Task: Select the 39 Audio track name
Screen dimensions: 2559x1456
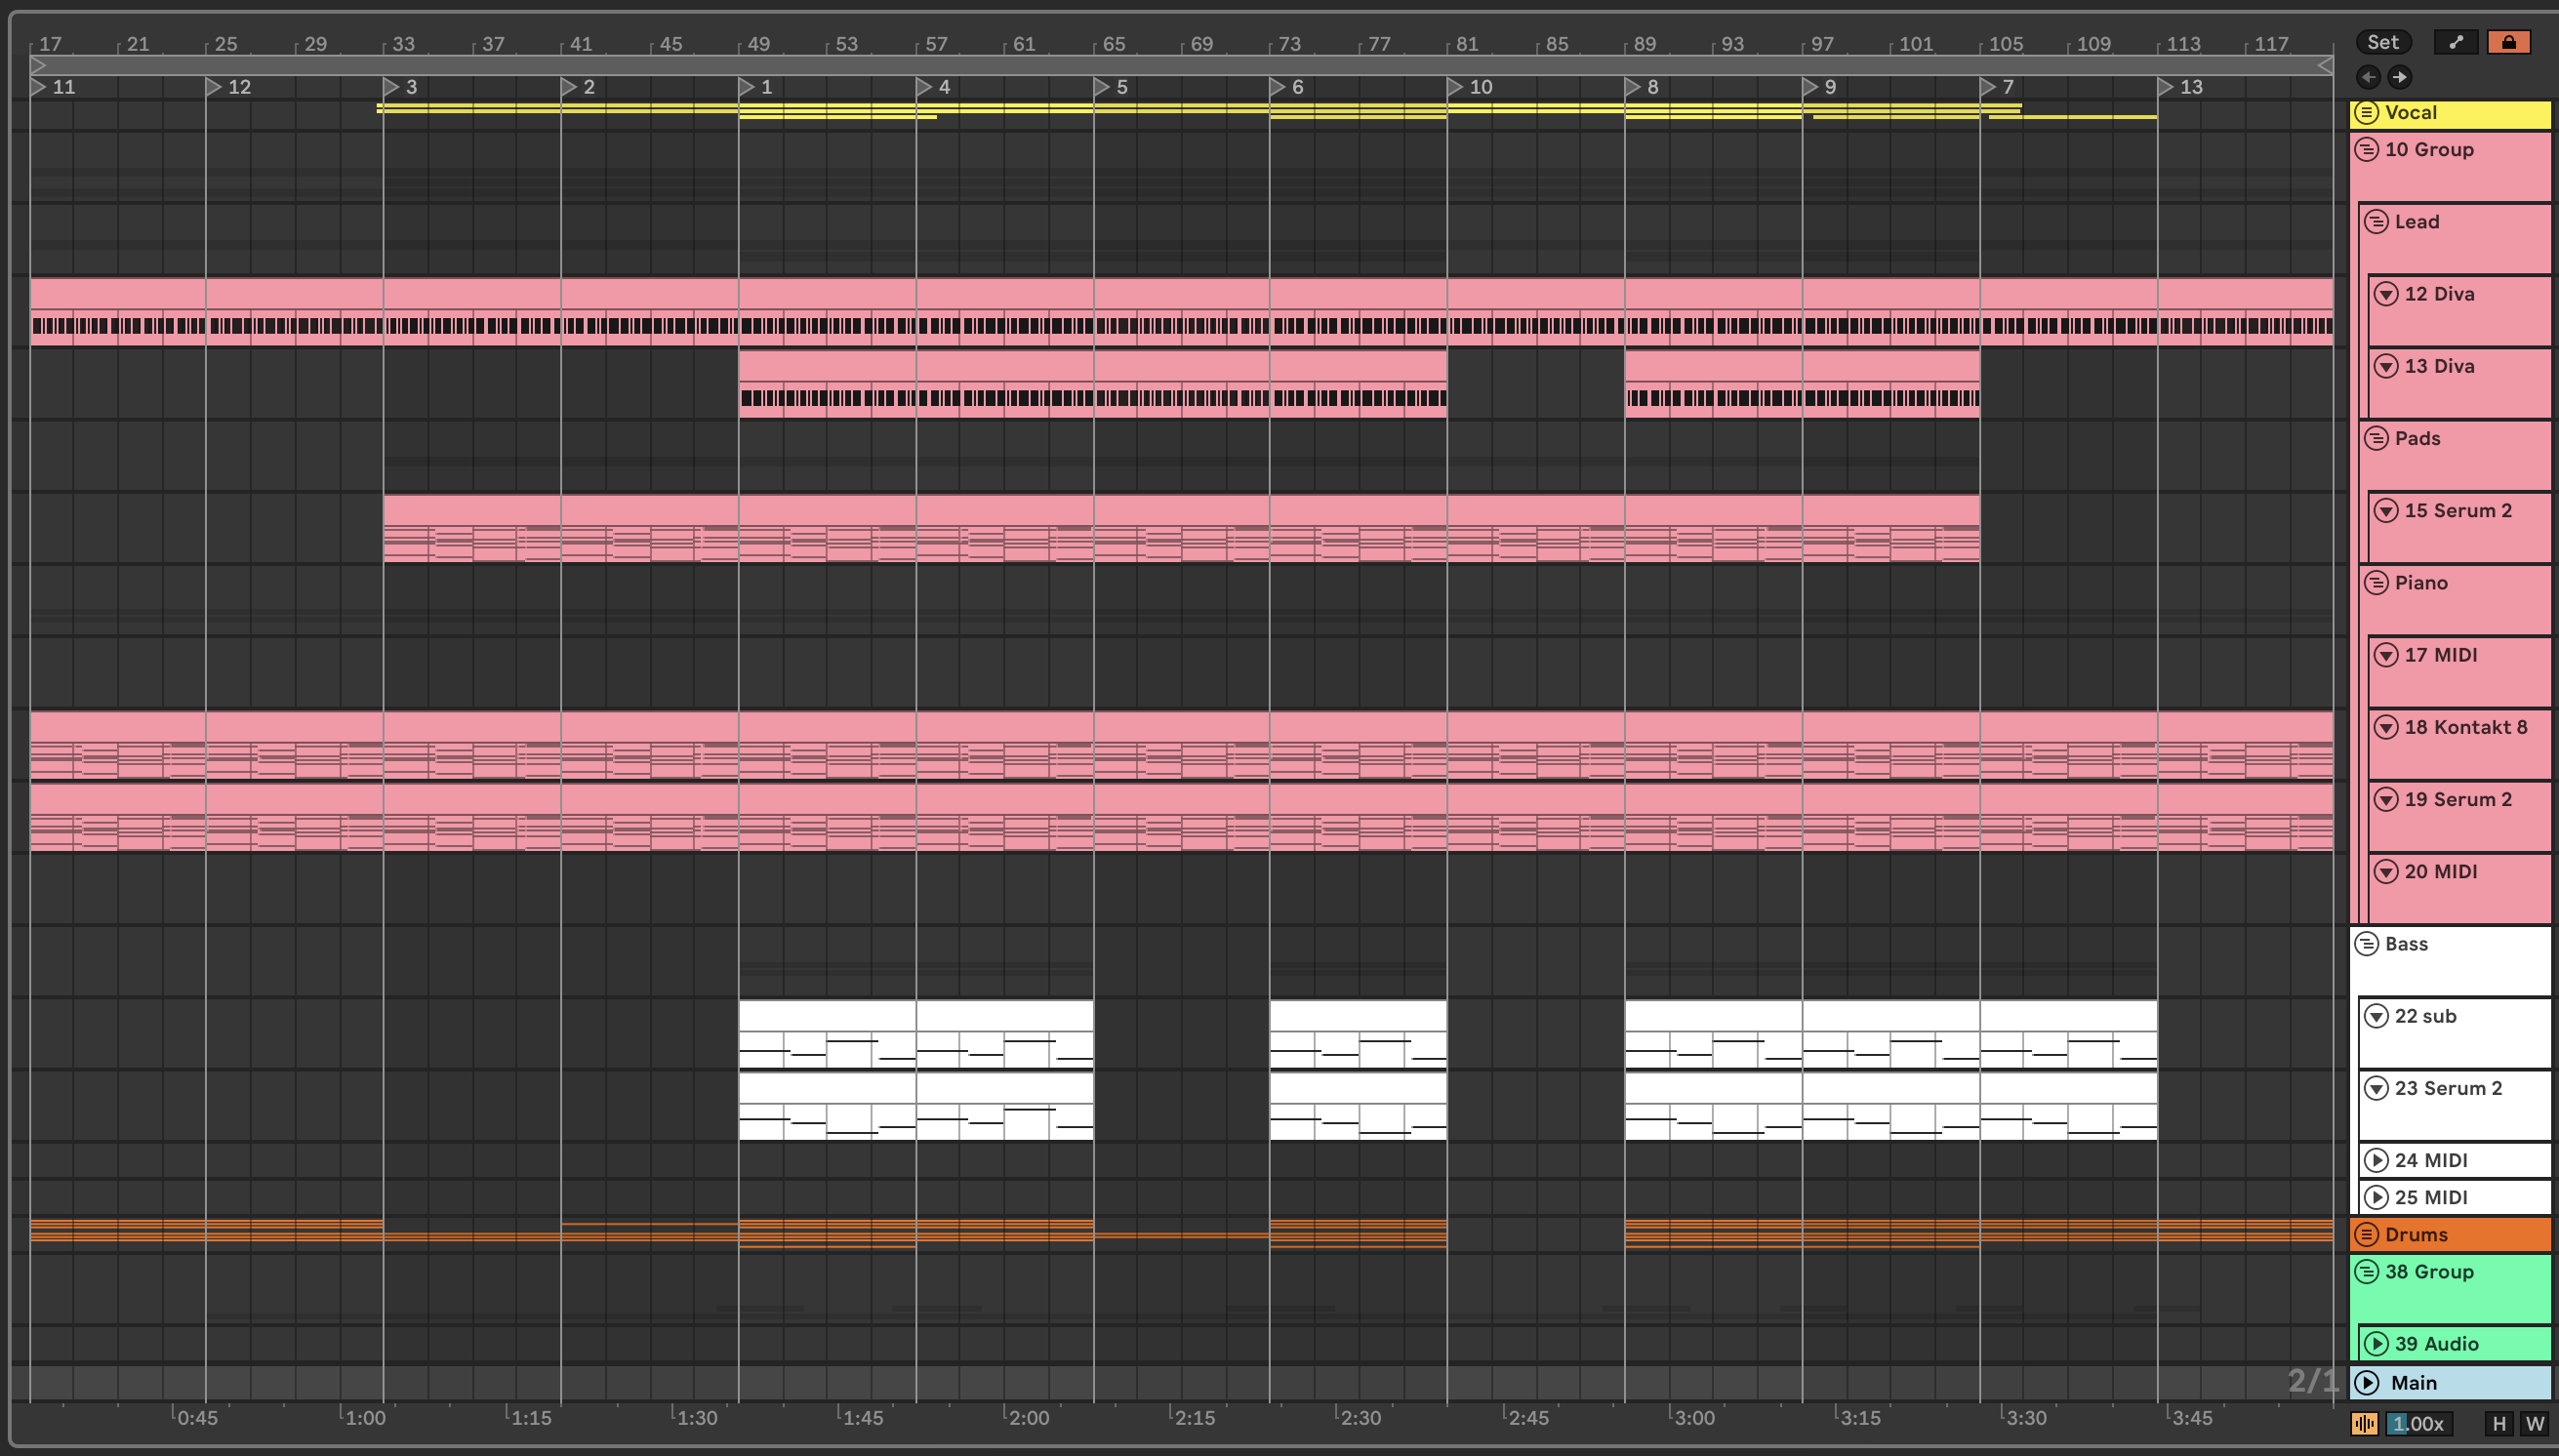Action: coord(2436,1344)
